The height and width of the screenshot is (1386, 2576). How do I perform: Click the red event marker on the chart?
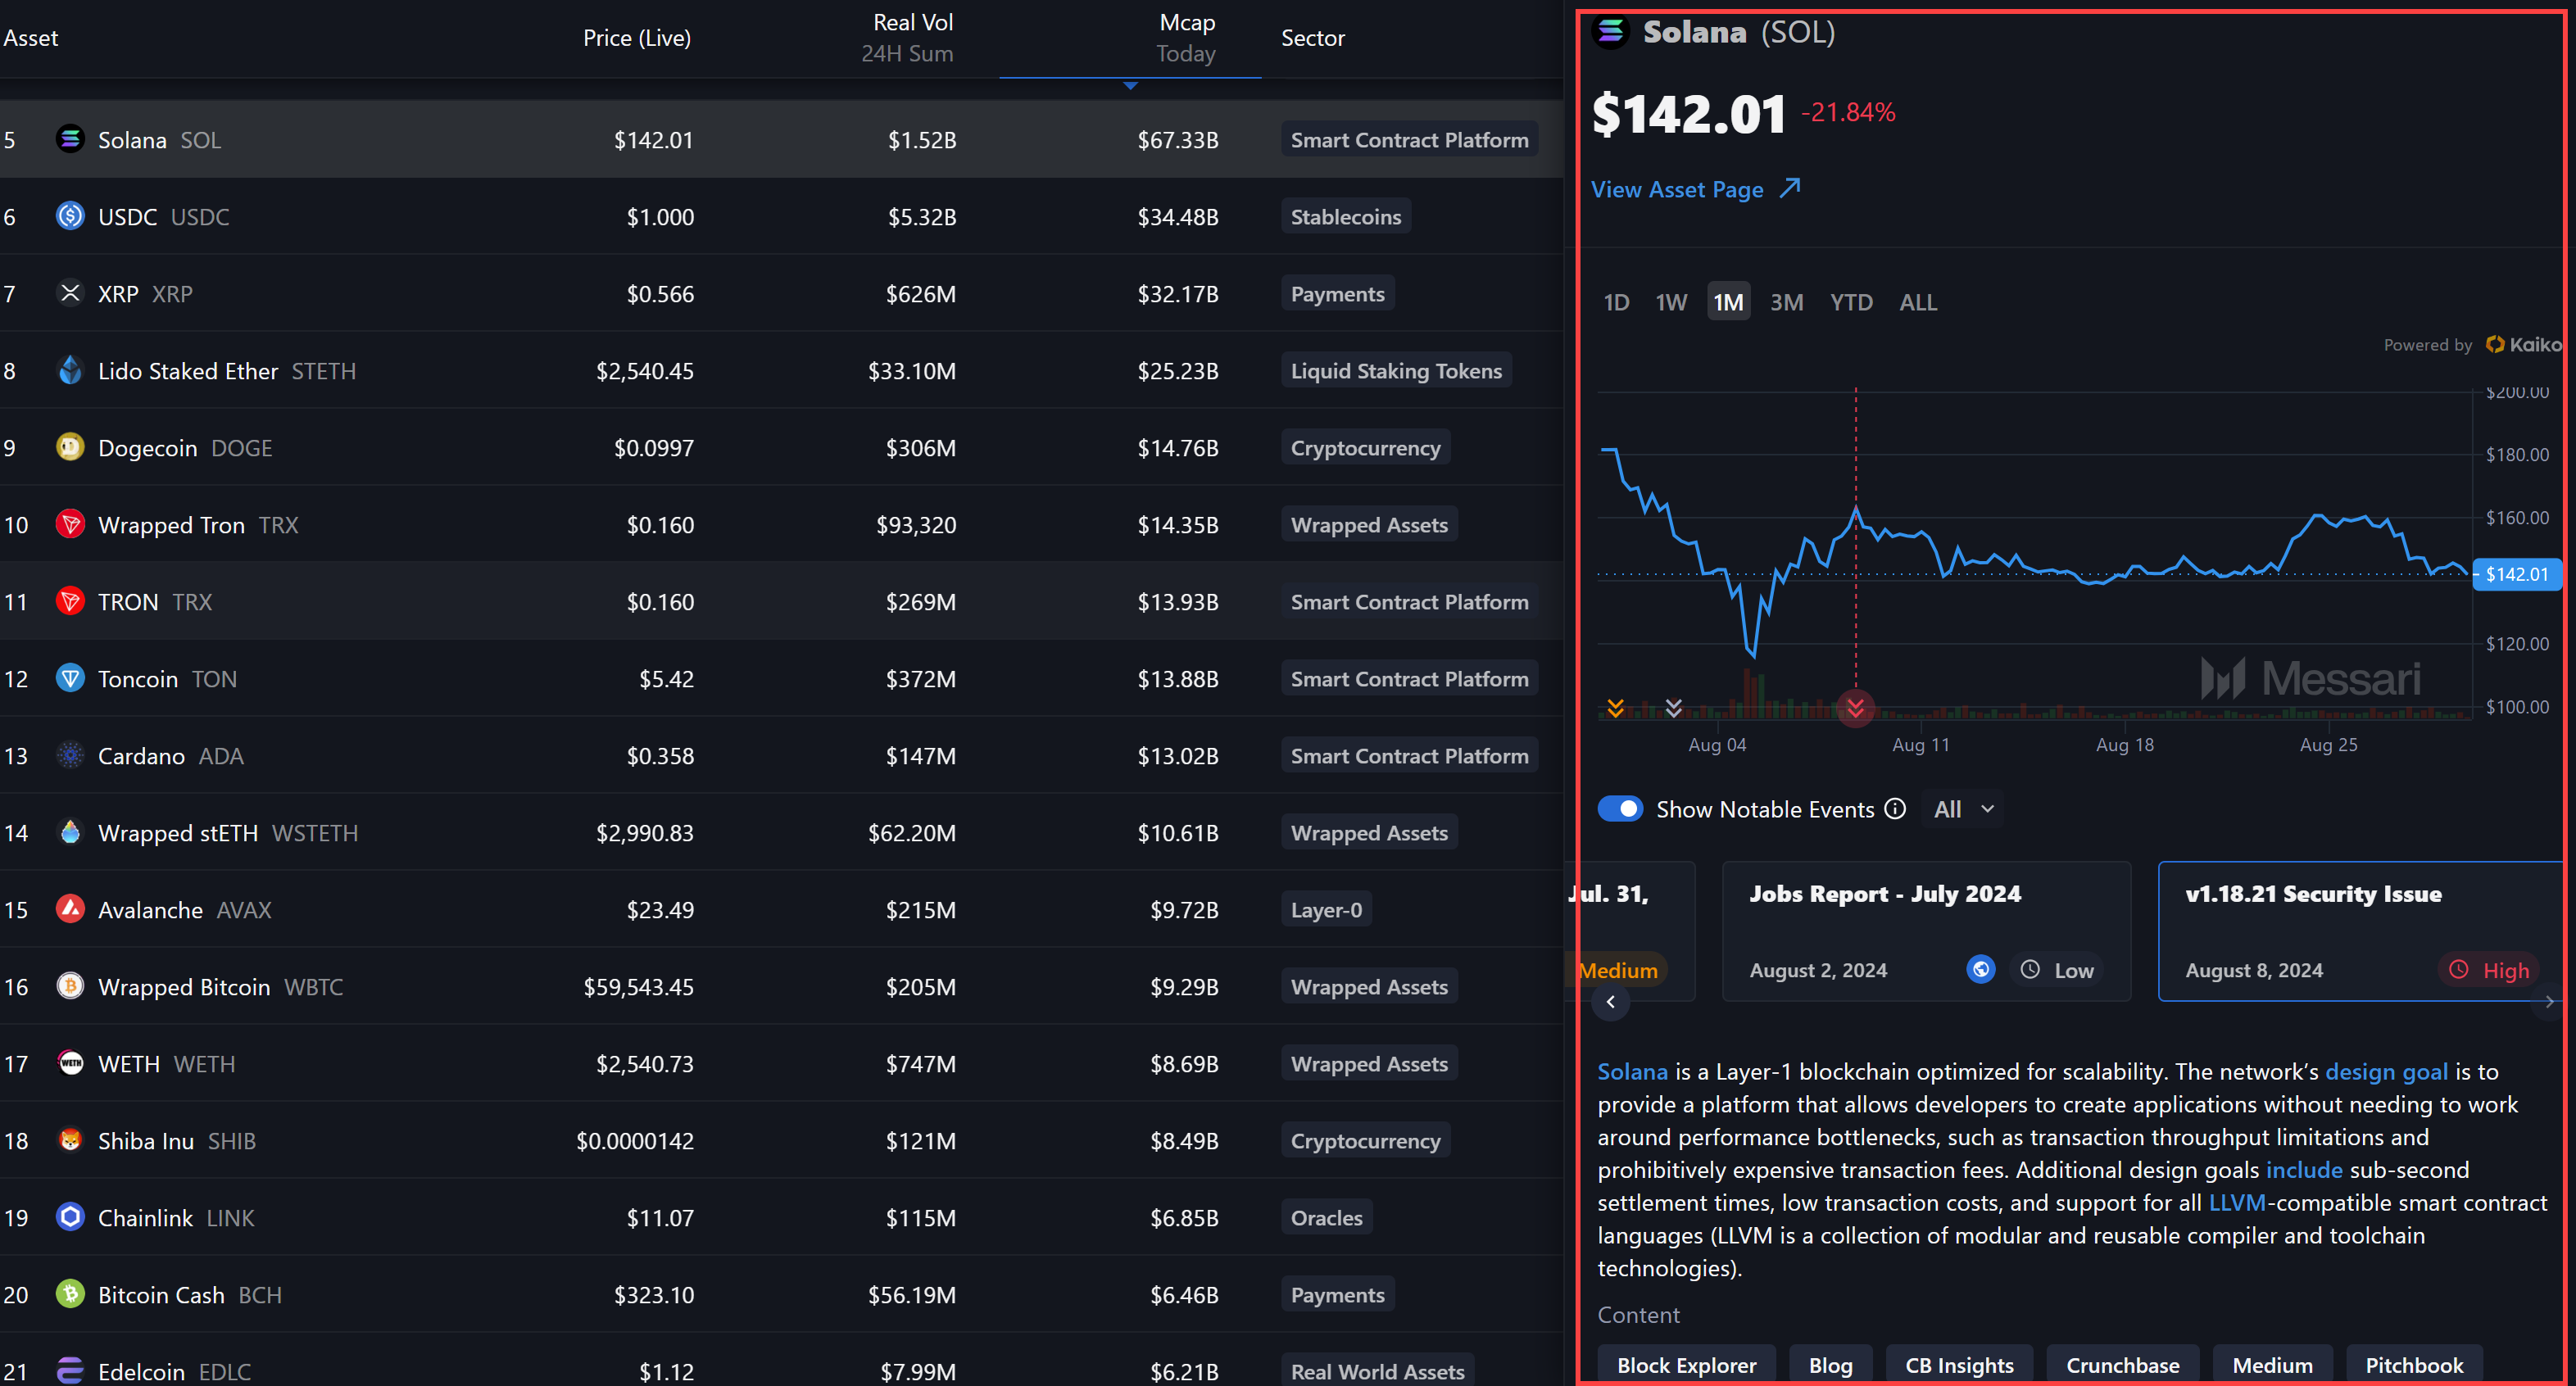tap(1856, 708)
